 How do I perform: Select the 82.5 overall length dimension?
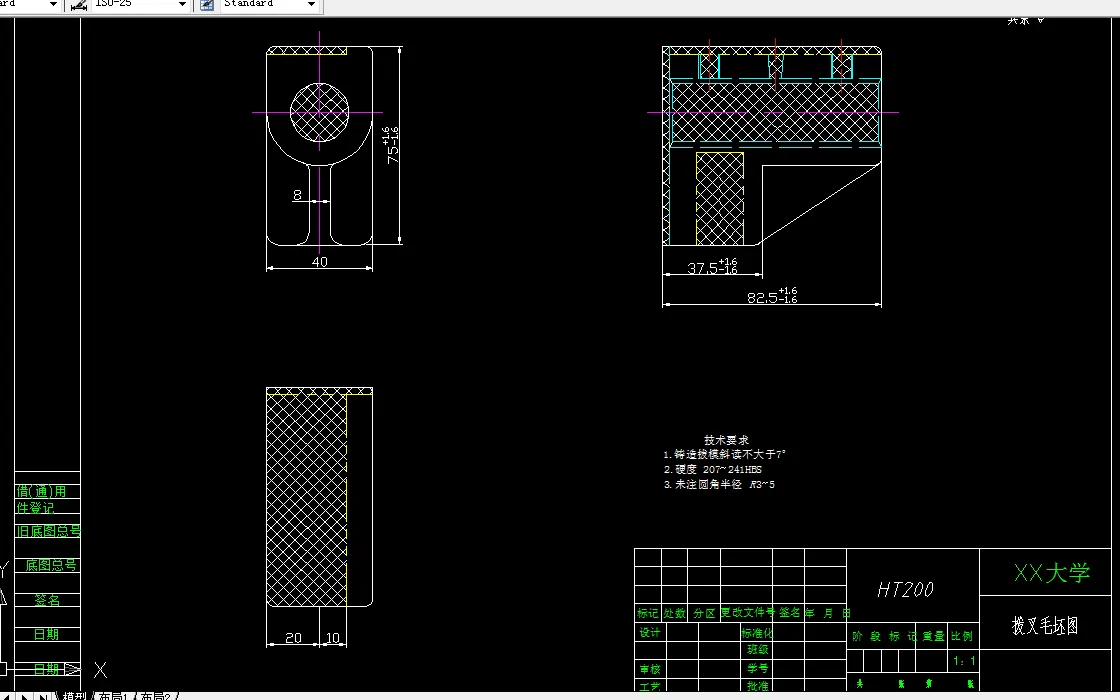click(772, 296)
